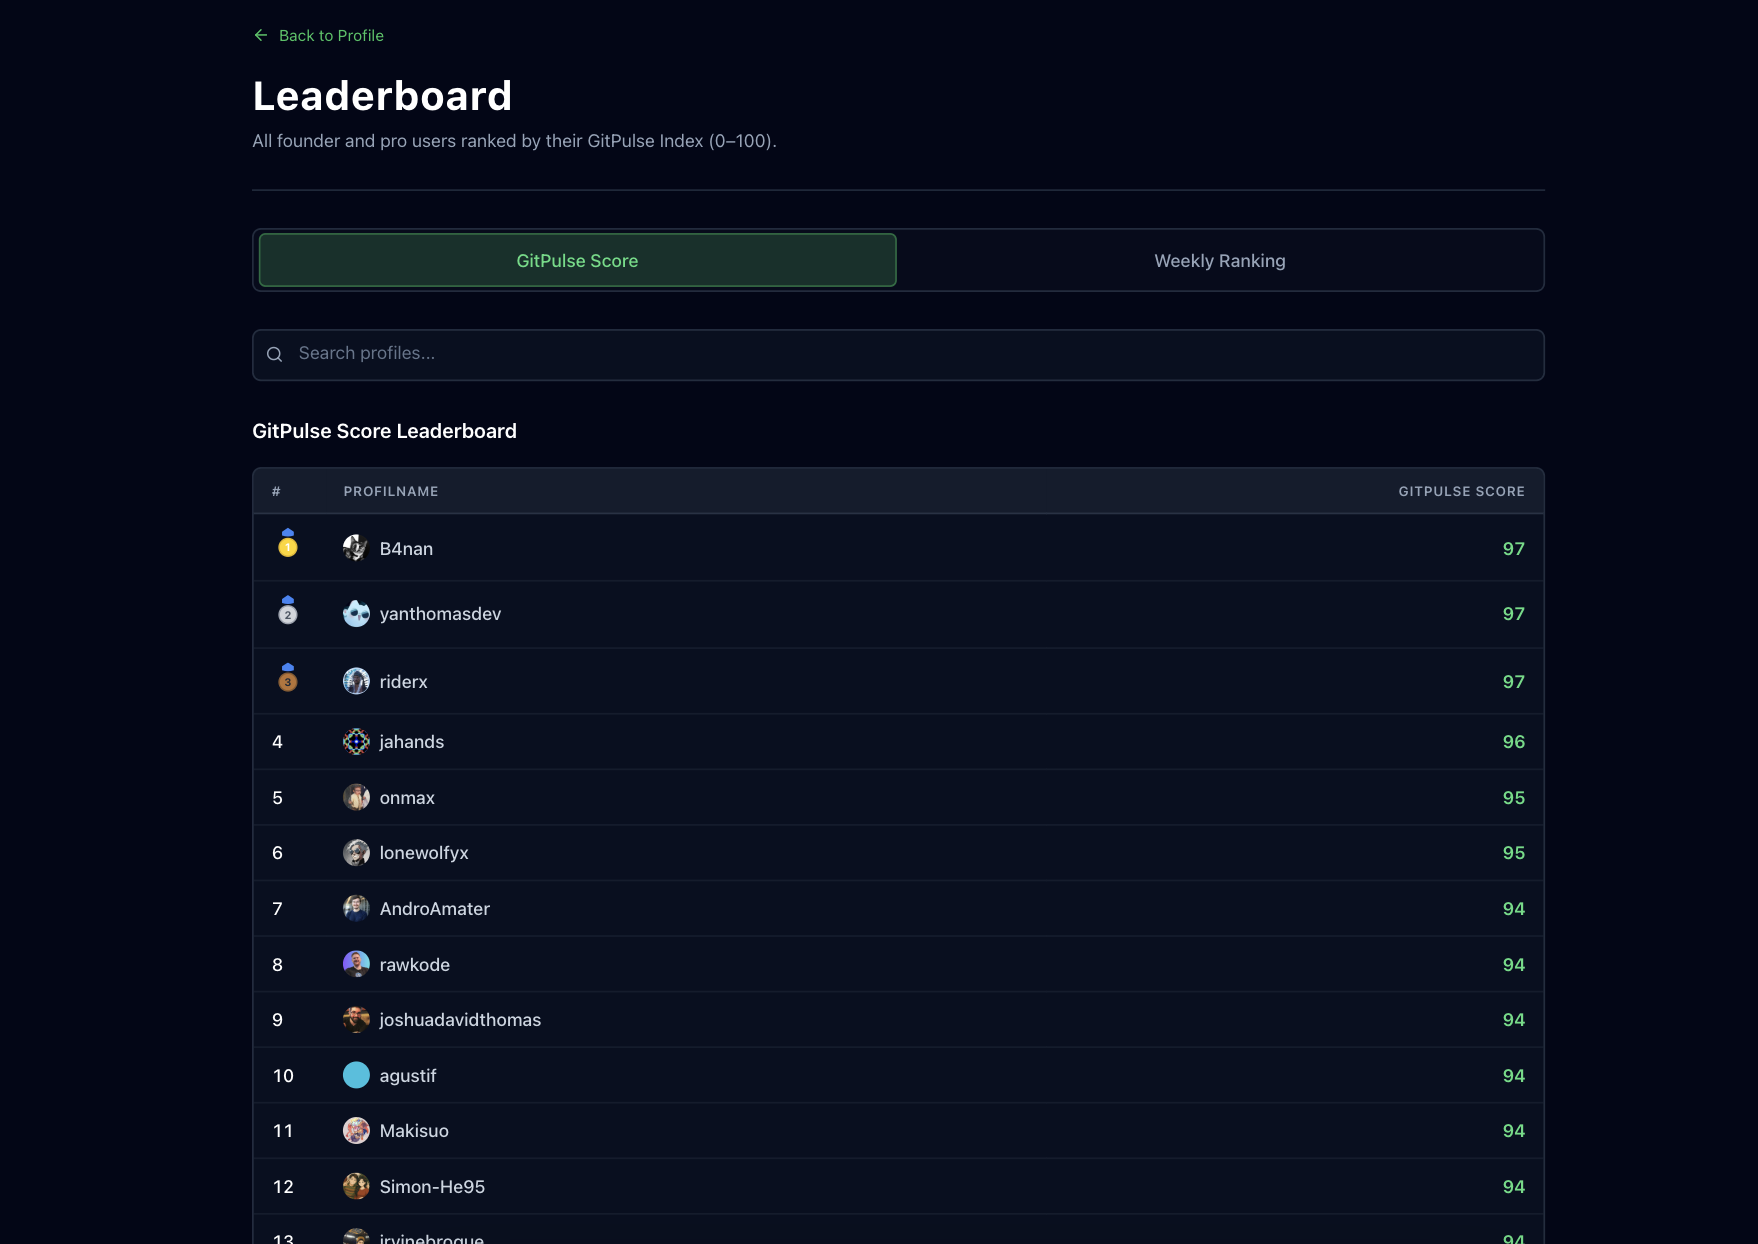Viewport: 1758px width, 1244px height.
Task: Switch to the Weekly Ranking tab
Action: point(1219,261)
